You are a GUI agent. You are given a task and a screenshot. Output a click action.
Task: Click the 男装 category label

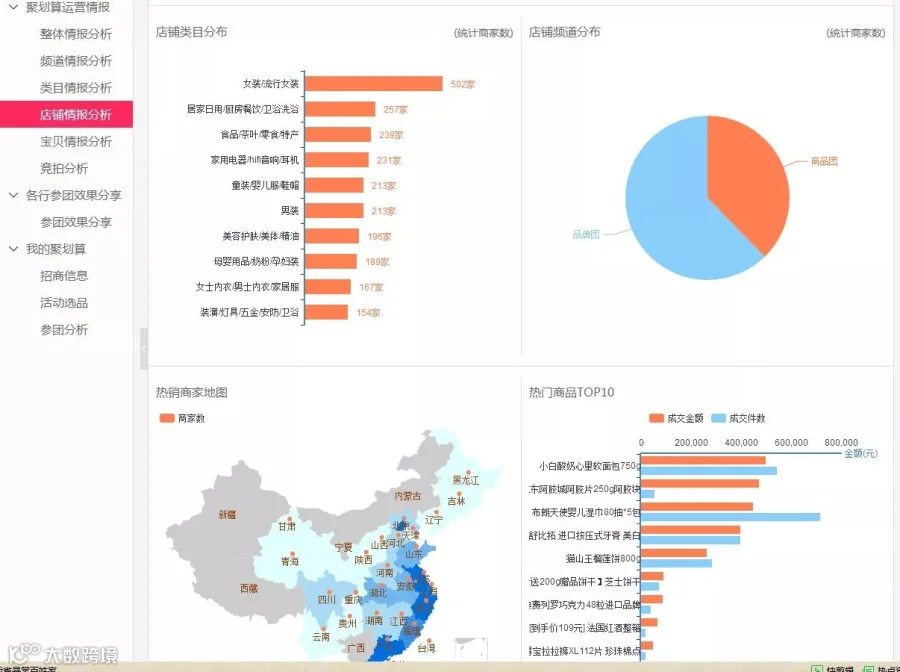pos(290,211)
